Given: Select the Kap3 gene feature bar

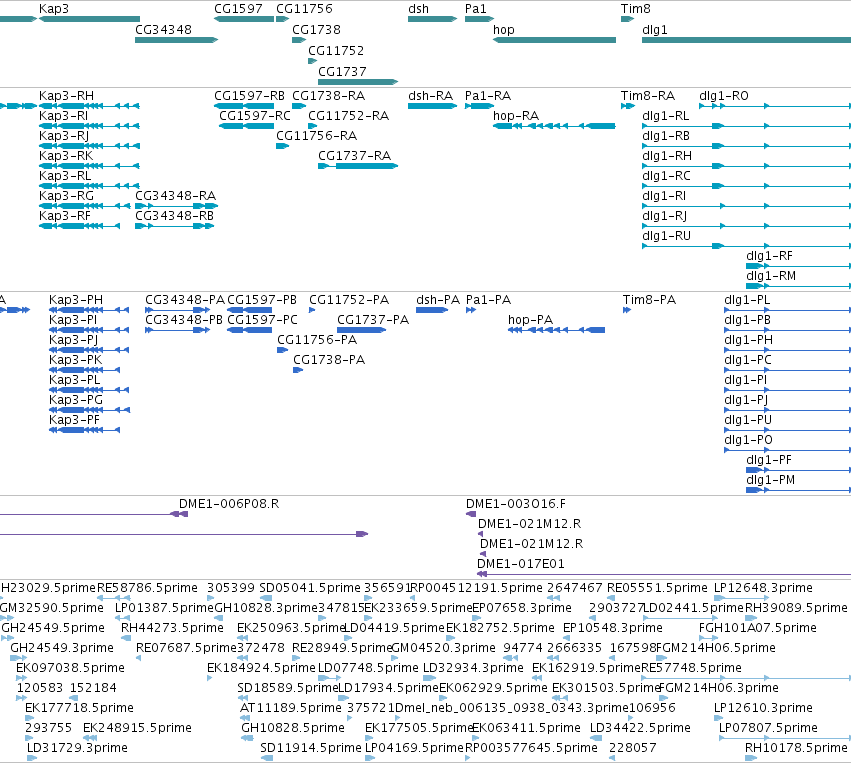Looking at the screenshot, I should (90, 19).
